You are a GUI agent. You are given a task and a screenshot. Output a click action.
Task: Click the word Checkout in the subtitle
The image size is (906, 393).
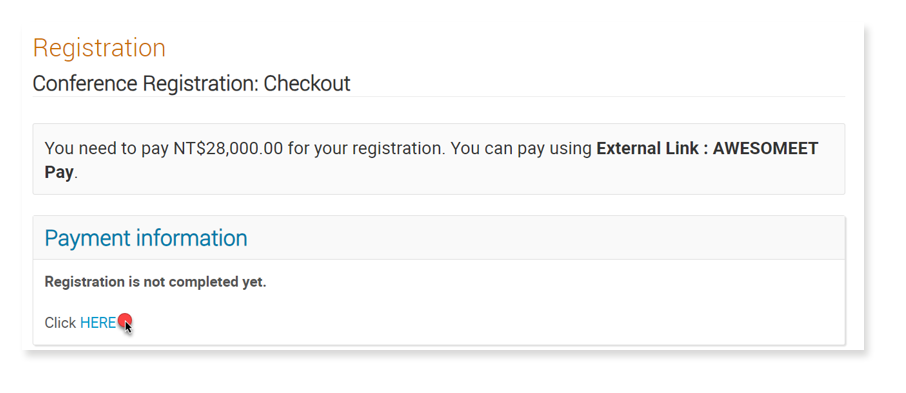pos(307,84)
